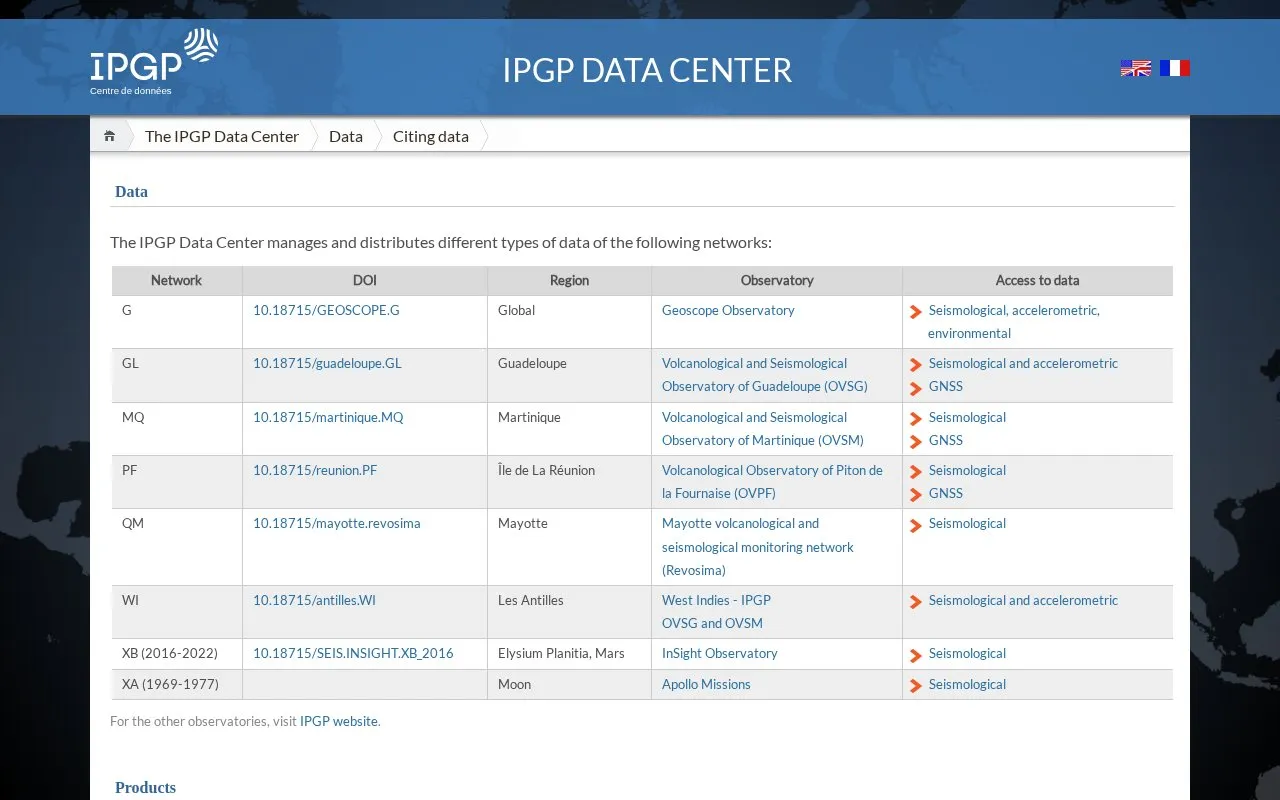The image size is (1280, 800).
Task: Switch language to English flag
Action: [x=1135, y=68]
